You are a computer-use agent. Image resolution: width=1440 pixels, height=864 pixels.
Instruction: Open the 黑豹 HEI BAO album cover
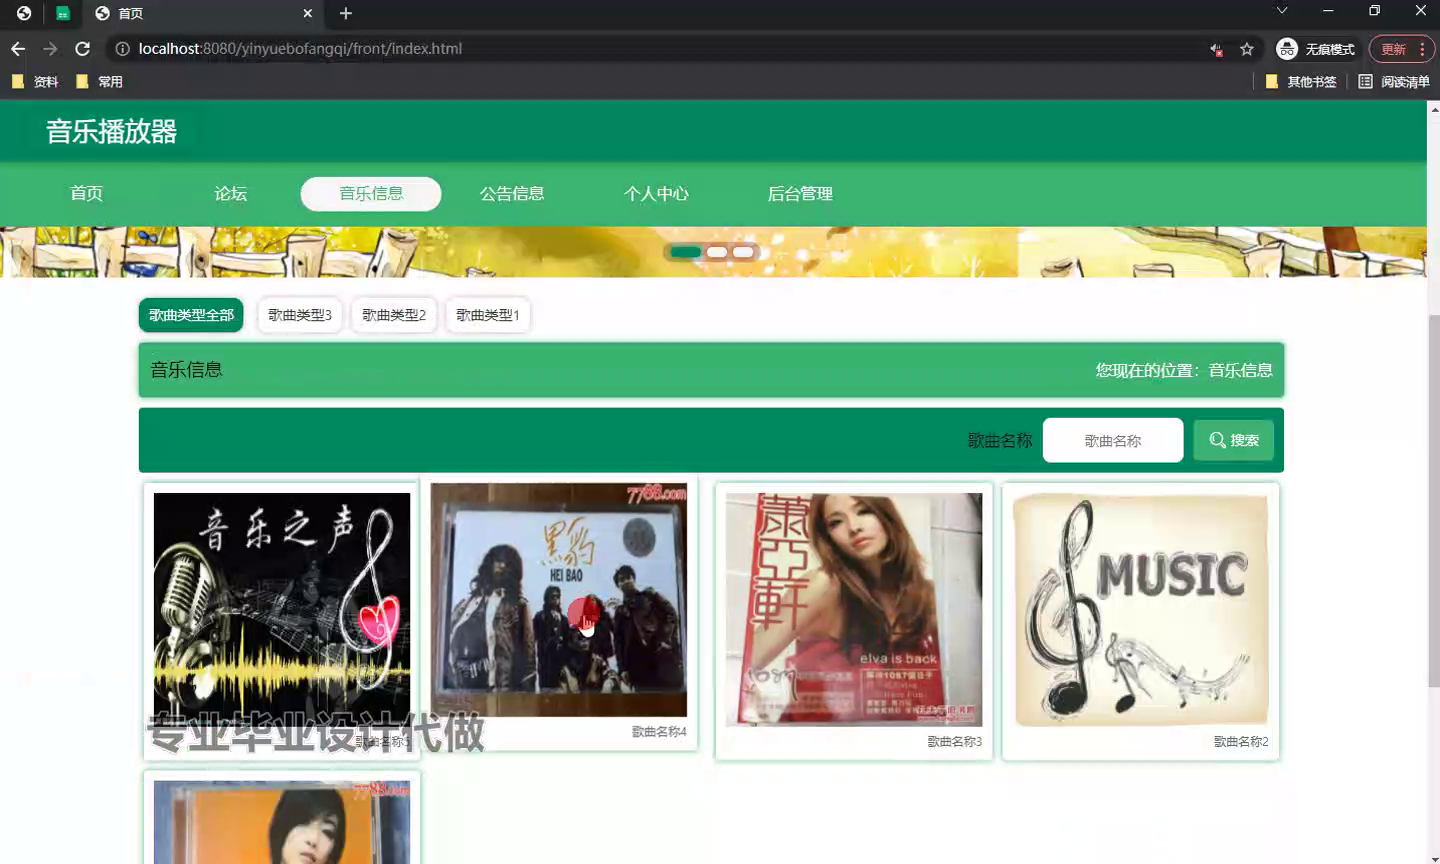[x=559, y=600]
